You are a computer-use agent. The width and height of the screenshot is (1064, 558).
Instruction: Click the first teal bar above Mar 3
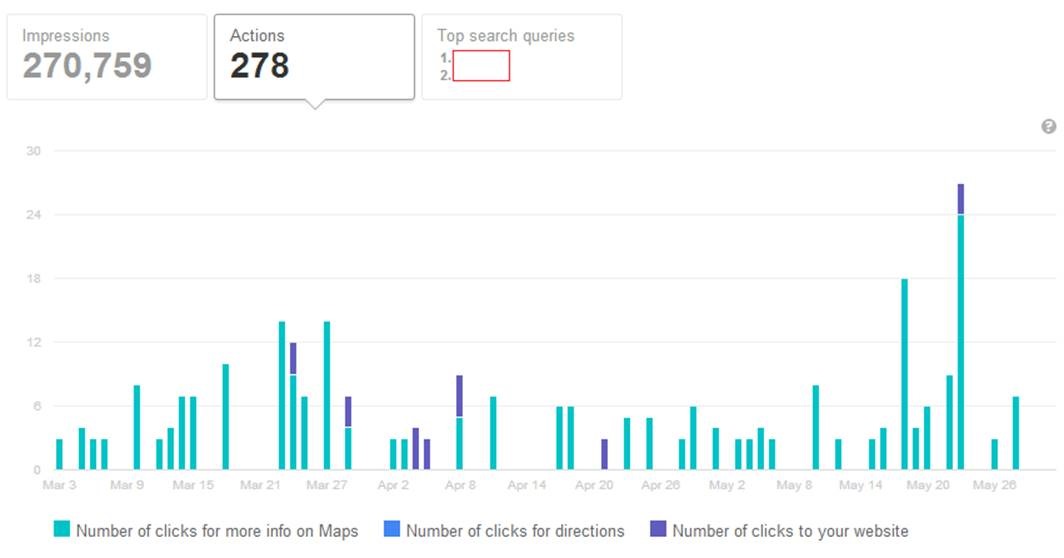(x=59, y=454)
